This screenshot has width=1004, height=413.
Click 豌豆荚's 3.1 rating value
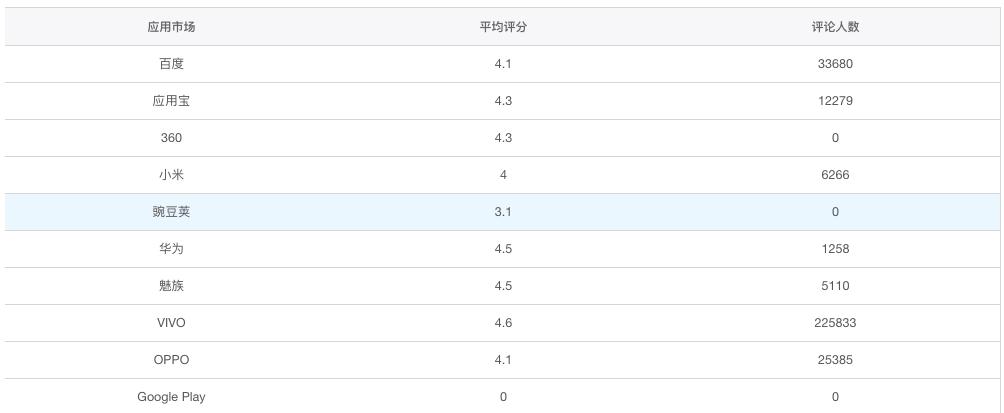(x=503, y=212)
